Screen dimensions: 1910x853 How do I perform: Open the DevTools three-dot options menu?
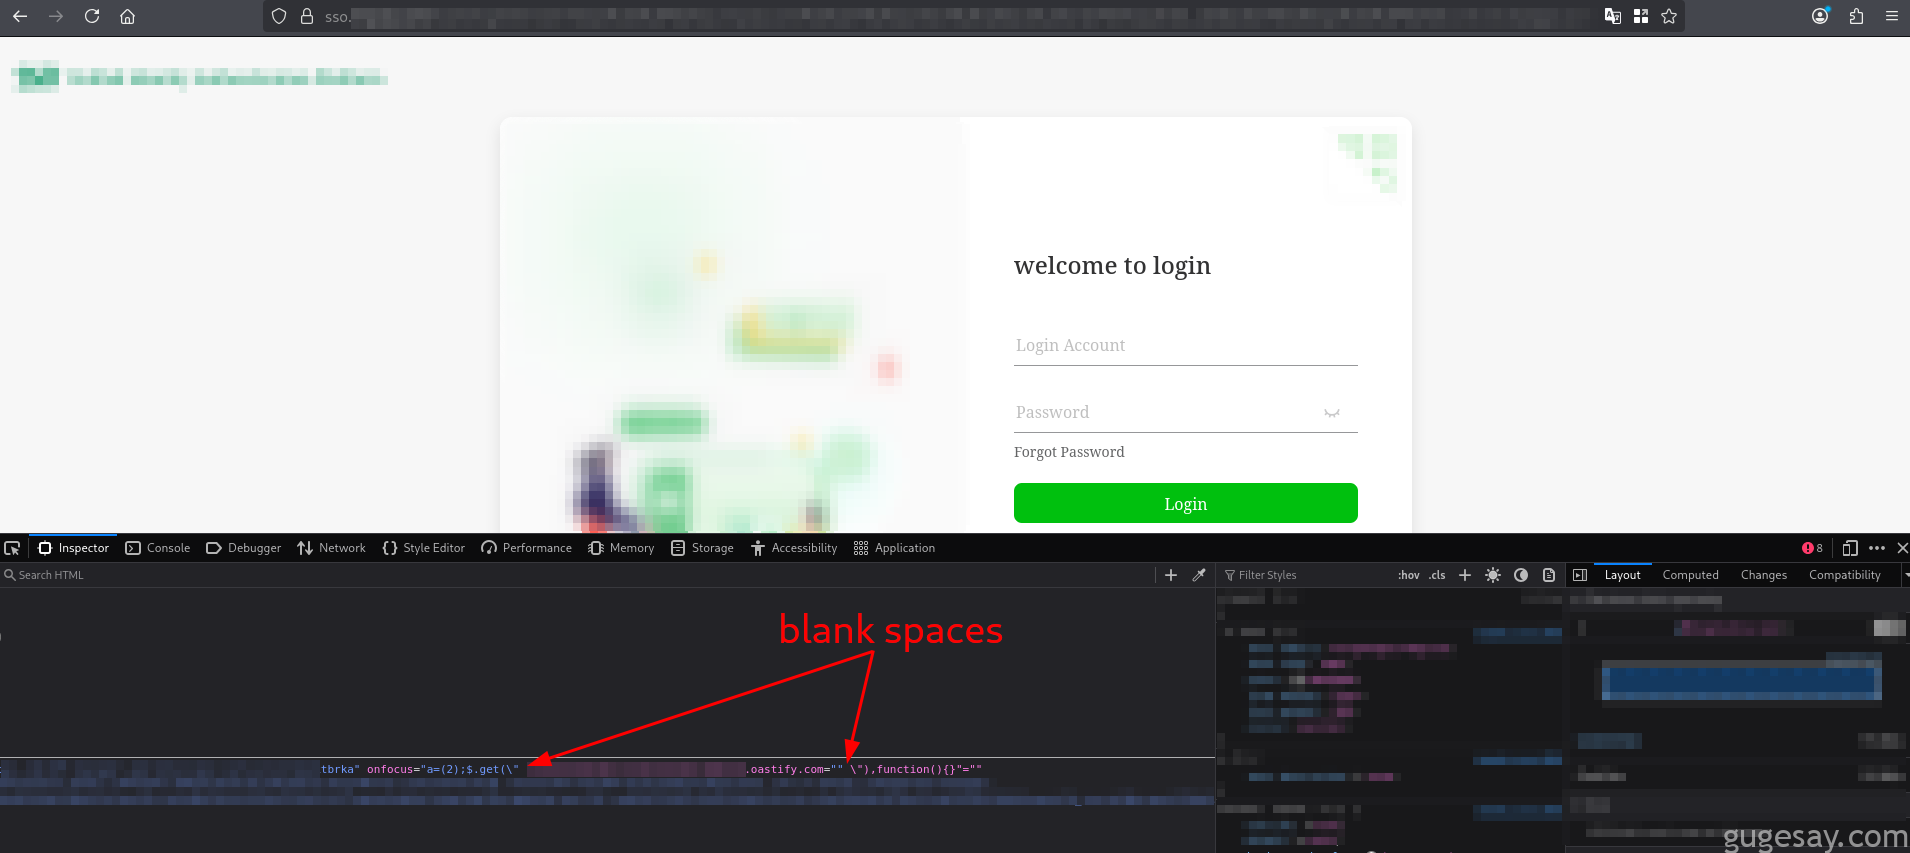1877,548
